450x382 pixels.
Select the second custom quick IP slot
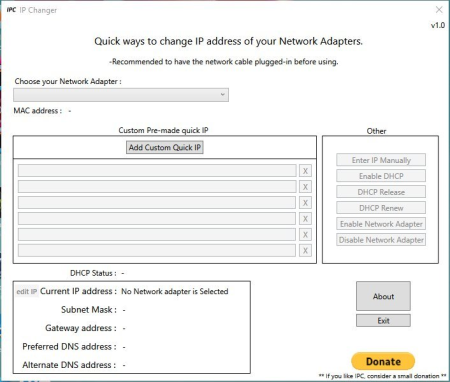tap(157, 187)
